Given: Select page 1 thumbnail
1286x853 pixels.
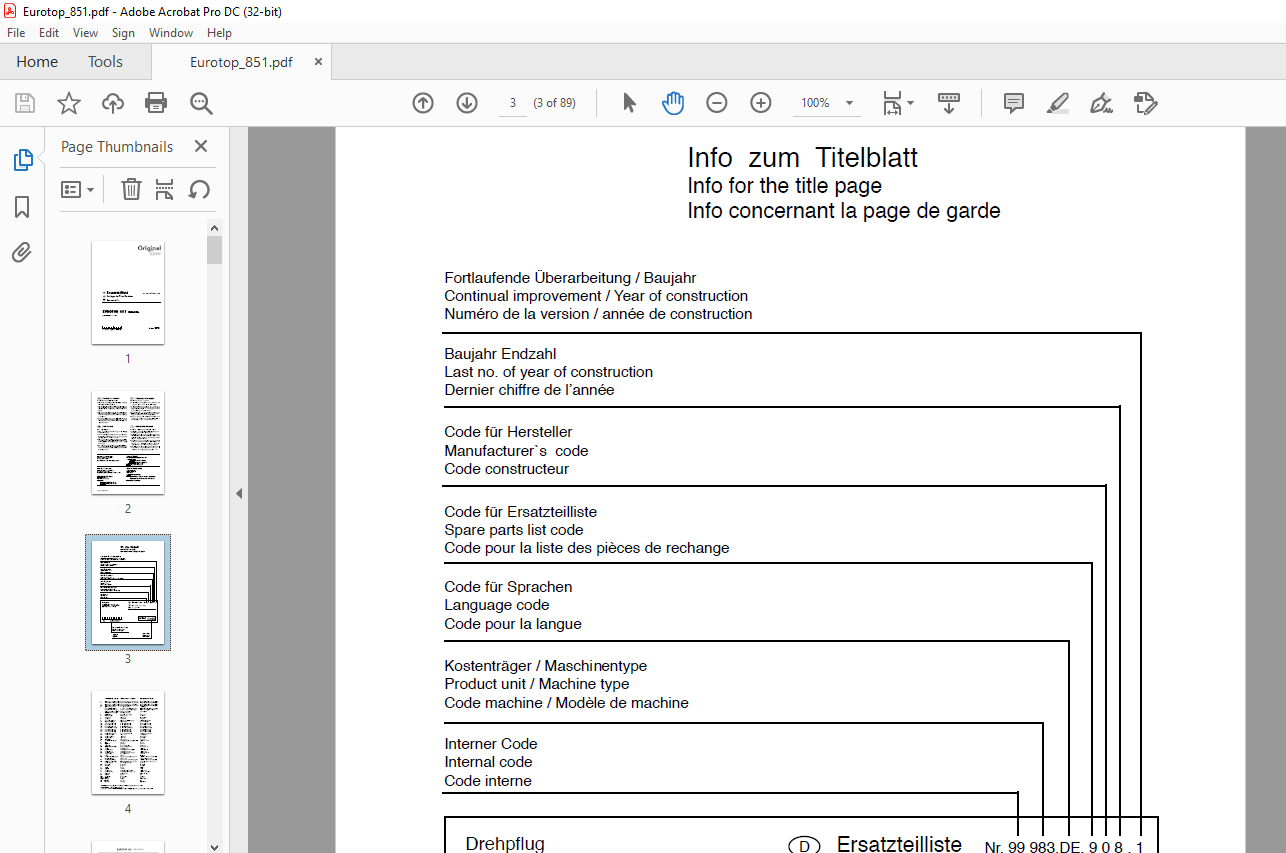Looking at the screenshot, I should (128, 292).
